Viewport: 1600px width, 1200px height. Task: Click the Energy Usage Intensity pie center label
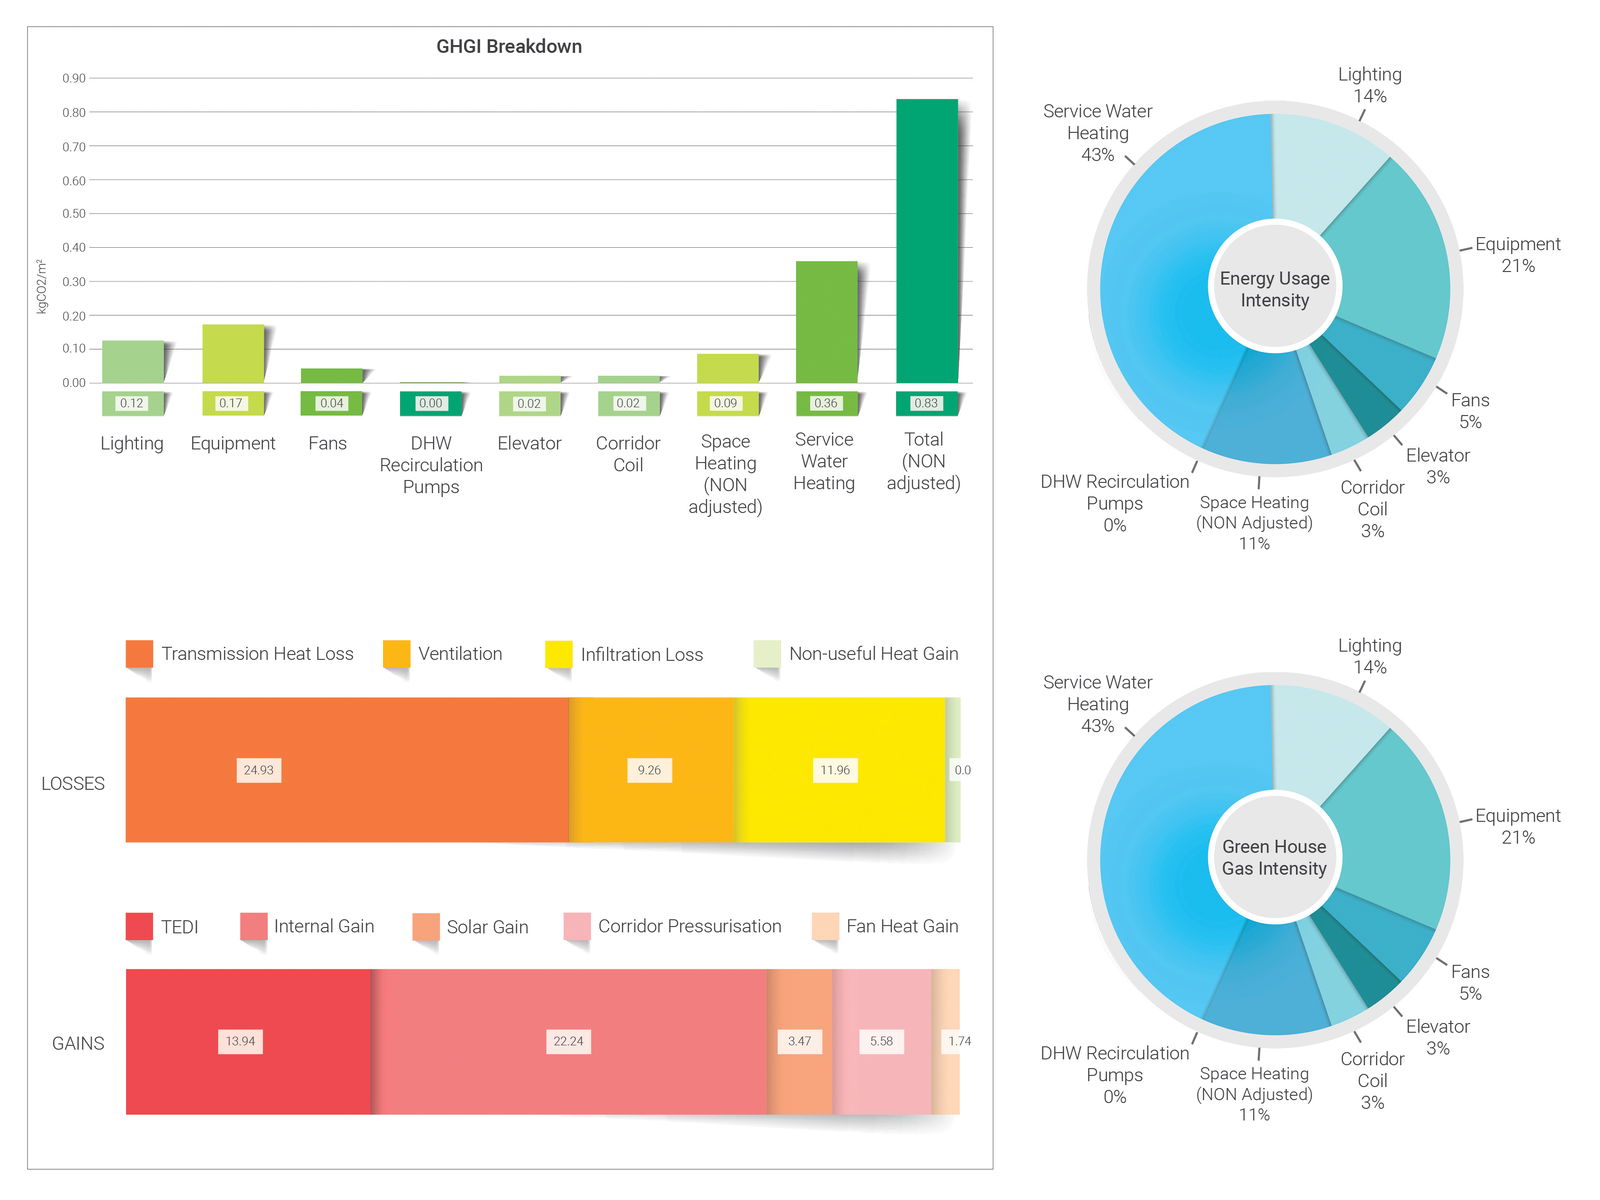pyautogui.click(x=1275, y=289)
